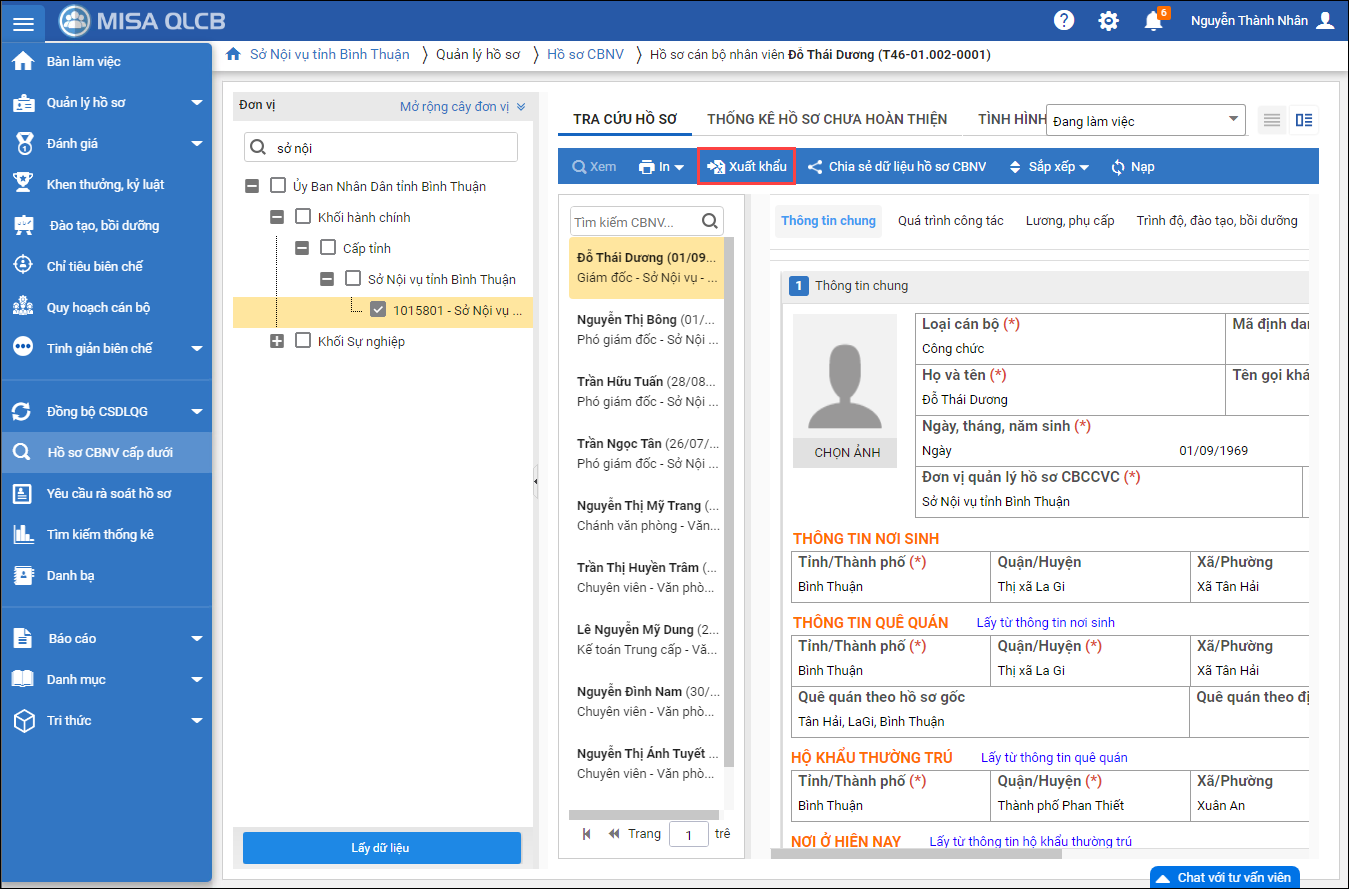Open settings gear icon in header
Viewport: 1349px width, 889px height.
(1108, 21)
